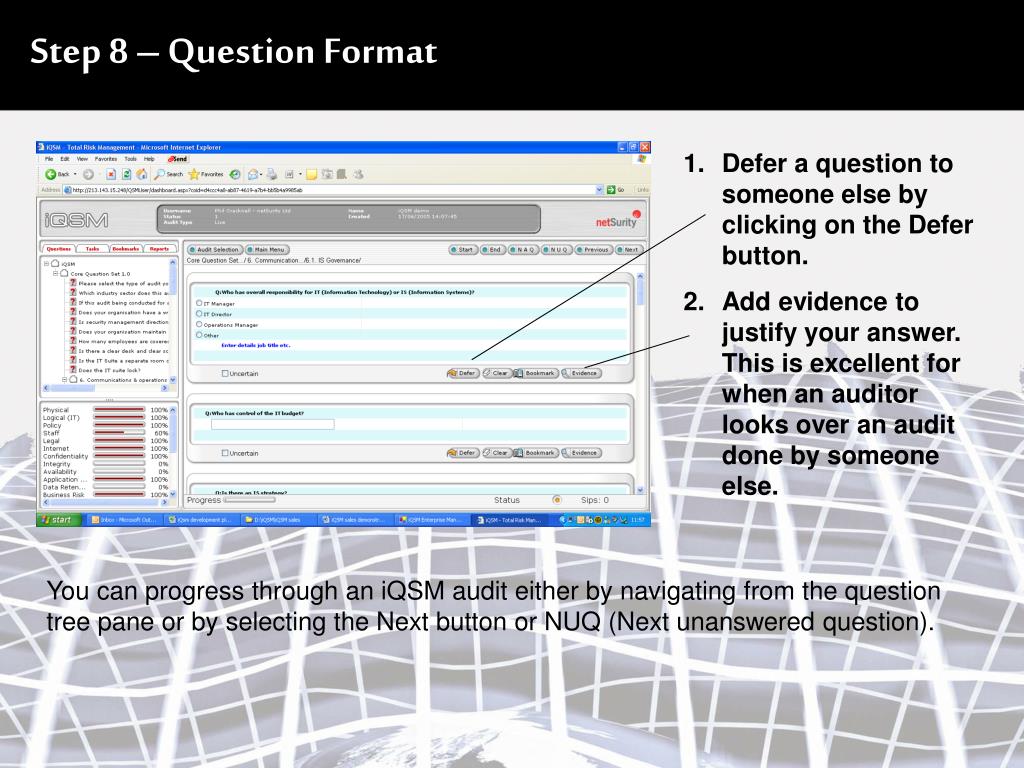Add Evidence for the IT responsibility question
Viewport: 1024px width, 768px height.
point(581,374)
